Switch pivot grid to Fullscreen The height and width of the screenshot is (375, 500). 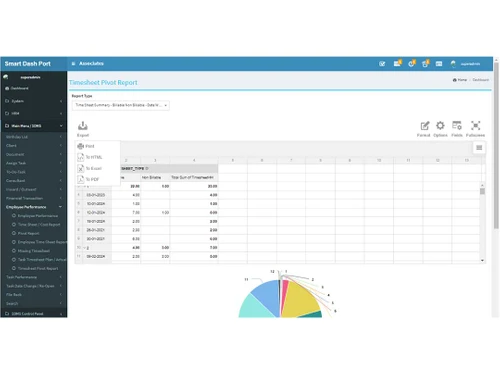point(475,126)
